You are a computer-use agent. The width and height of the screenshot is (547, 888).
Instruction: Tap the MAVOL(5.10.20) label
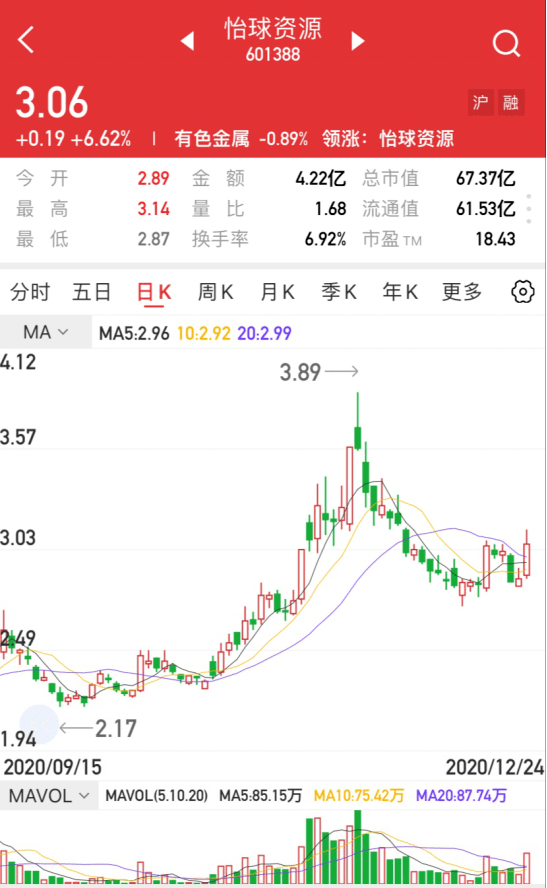157,796
